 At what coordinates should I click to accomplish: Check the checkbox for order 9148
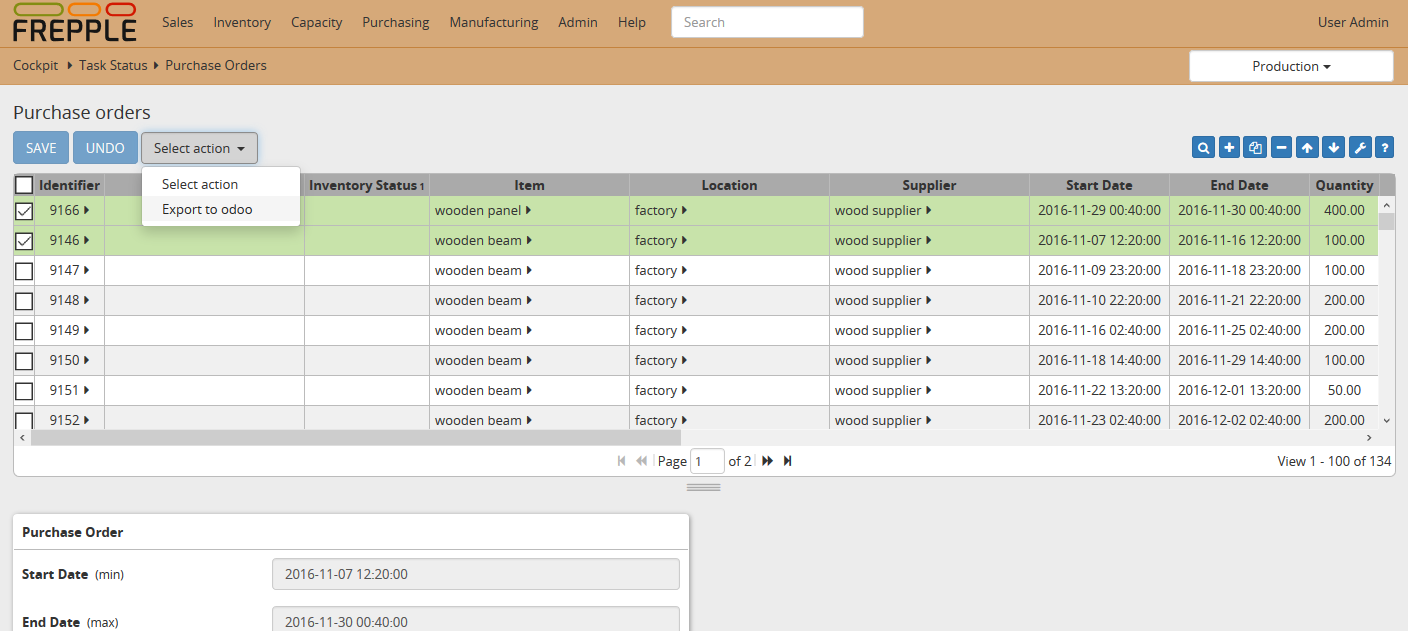point(23,300)
